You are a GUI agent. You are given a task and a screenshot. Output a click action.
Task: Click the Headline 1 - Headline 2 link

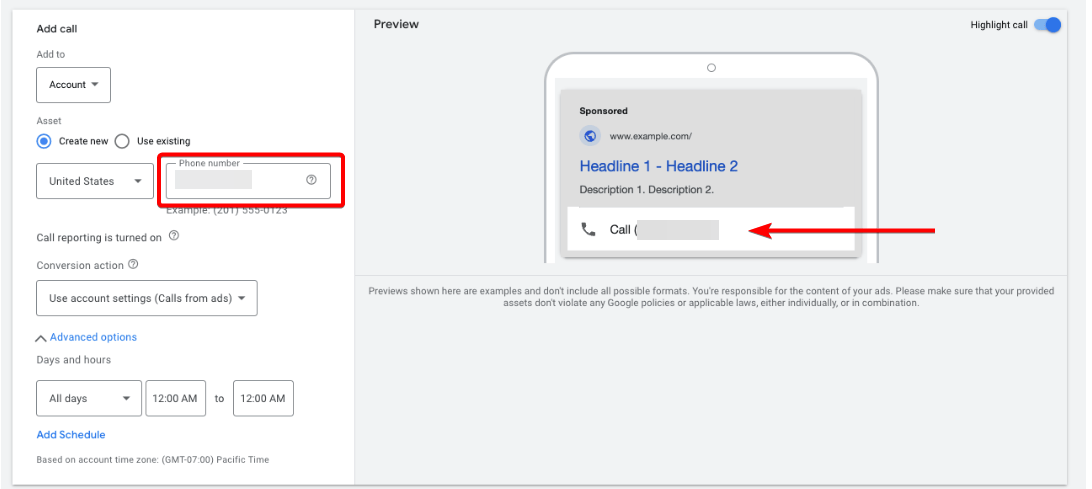click(x=658, y=166)
